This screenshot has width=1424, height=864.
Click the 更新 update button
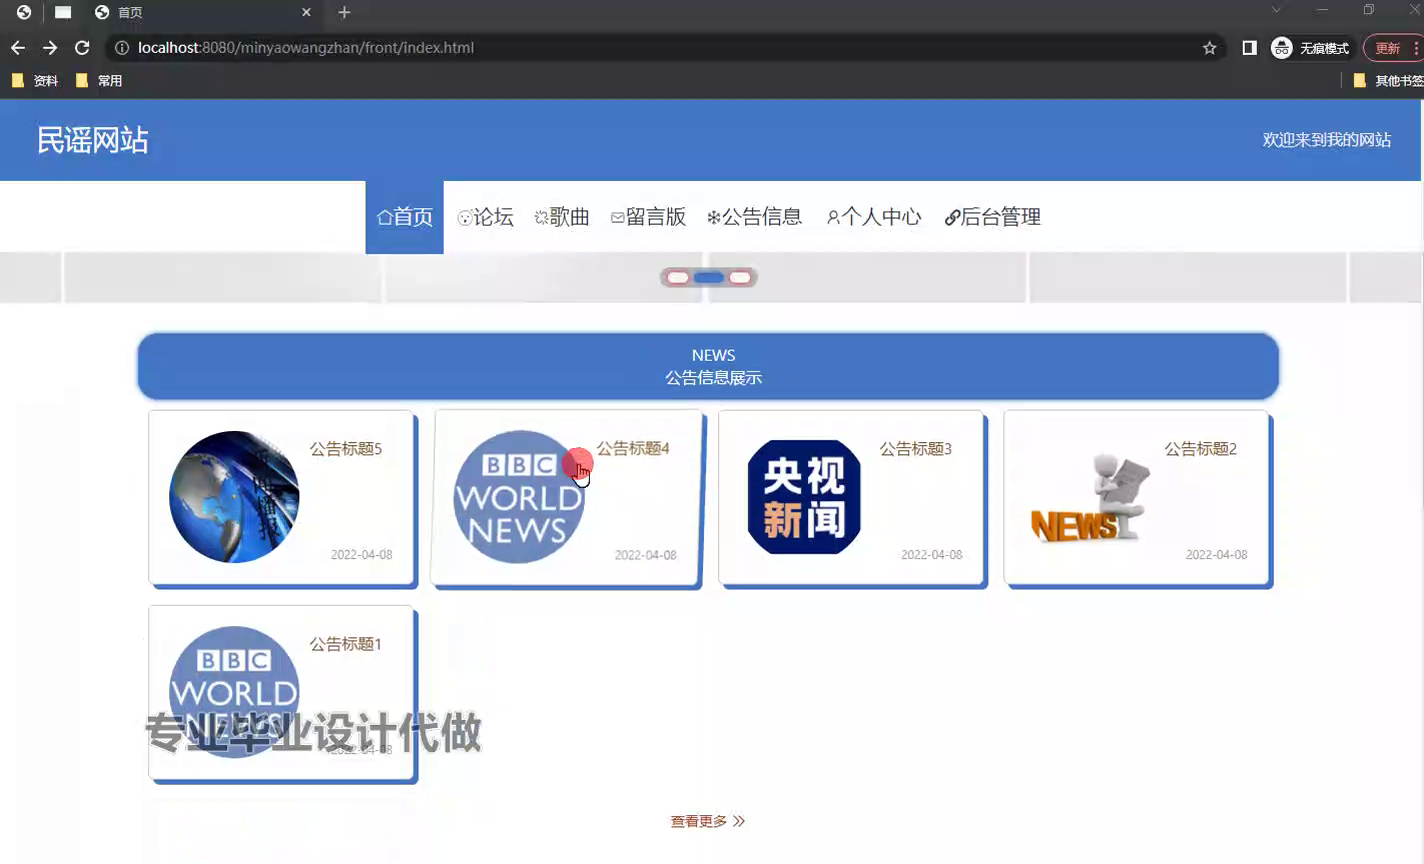(1387, 48)
